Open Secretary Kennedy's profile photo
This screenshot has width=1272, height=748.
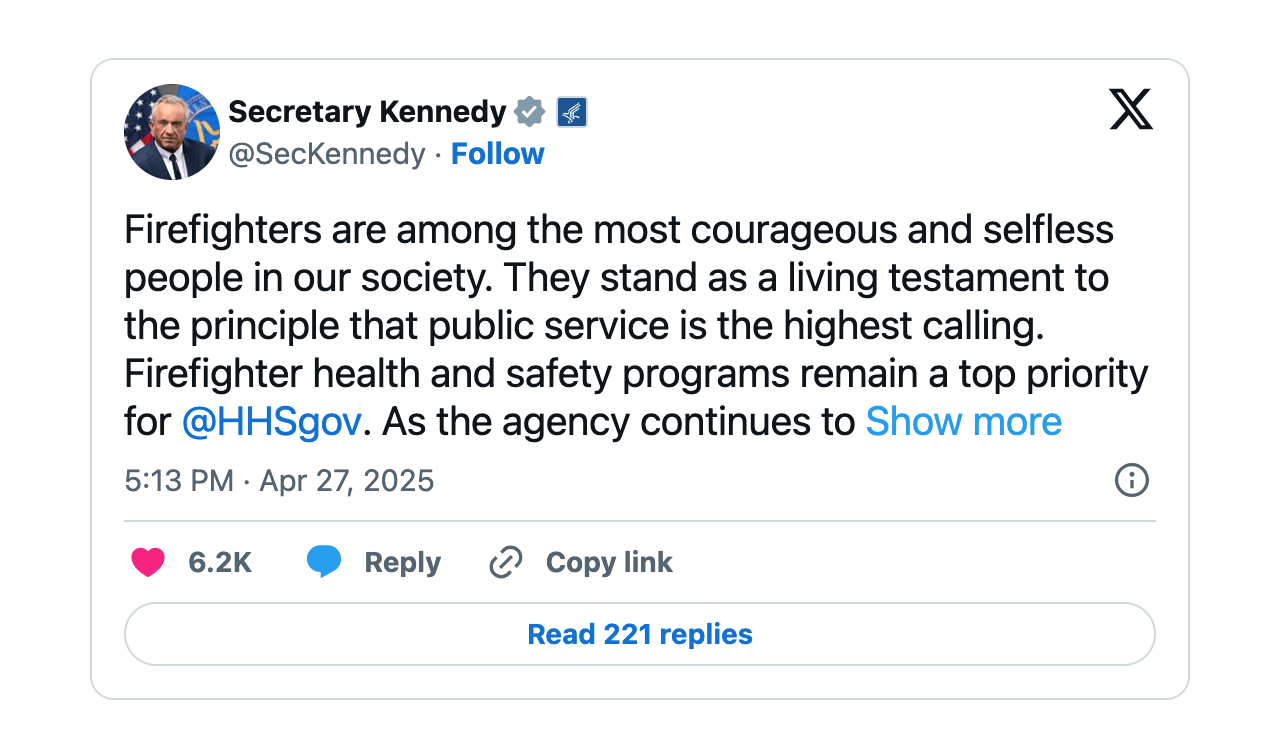pyautogui.click(x=172, y=132)
